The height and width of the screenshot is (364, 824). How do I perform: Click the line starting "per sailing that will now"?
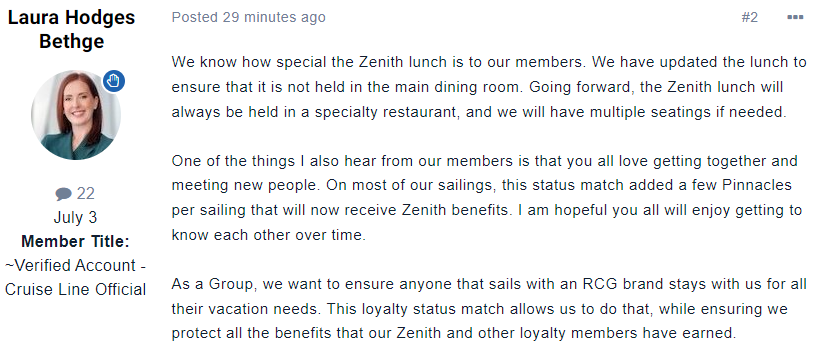pyautogui.click(x=487, y=211)
